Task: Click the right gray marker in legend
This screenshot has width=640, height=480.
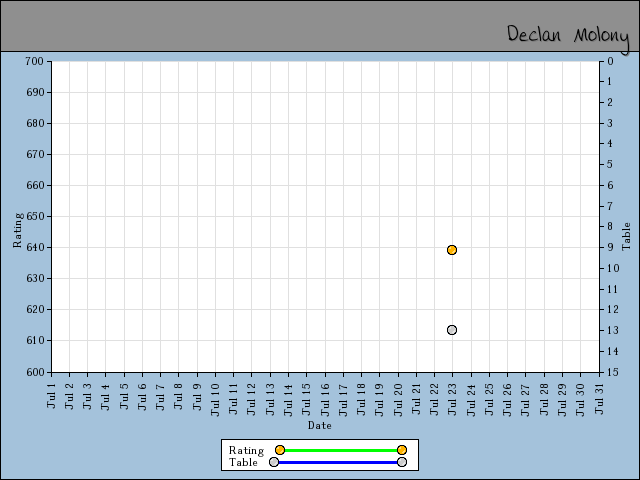Action: pyautogui.click(x=402, y=462)
